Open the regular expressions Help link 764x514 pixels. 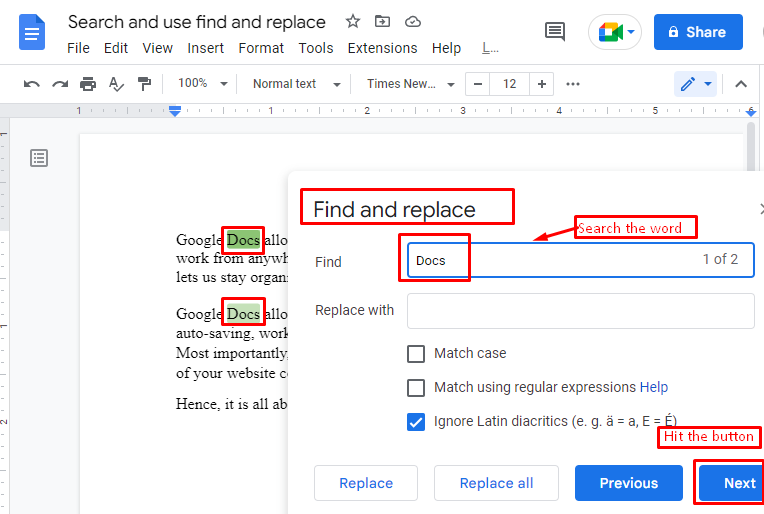653,387
